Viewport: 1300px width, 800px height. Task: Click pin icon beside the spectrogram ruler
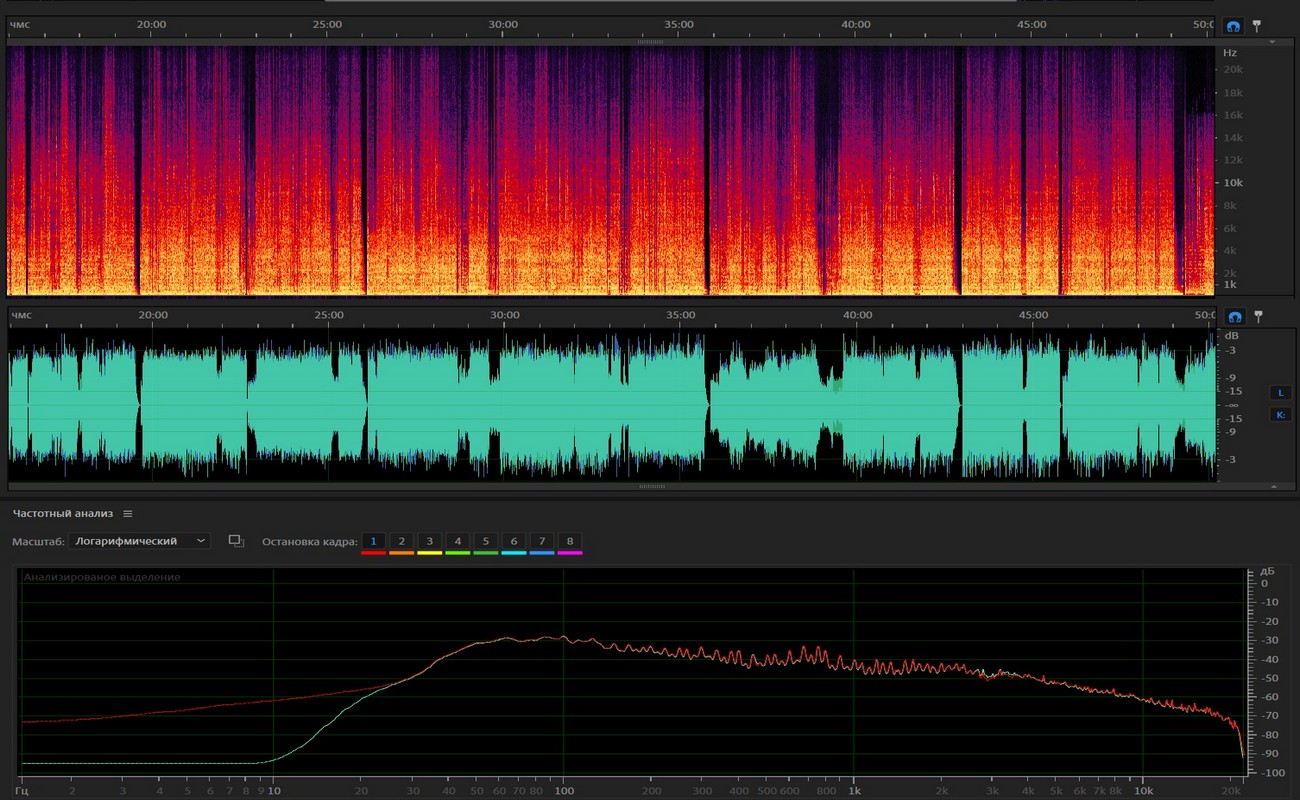coord(1258,25)
